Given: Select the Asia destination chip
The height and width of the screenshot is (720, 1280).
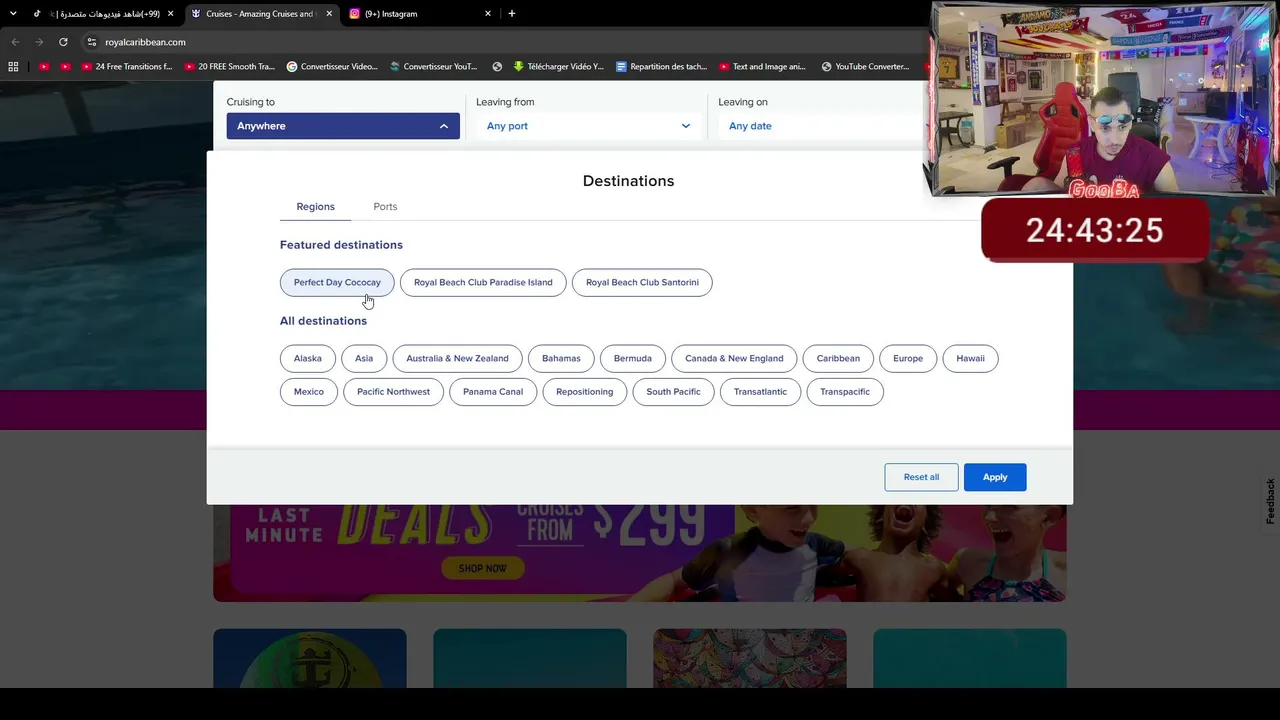Looking at the screenshot, I should (x=364, y=358).
